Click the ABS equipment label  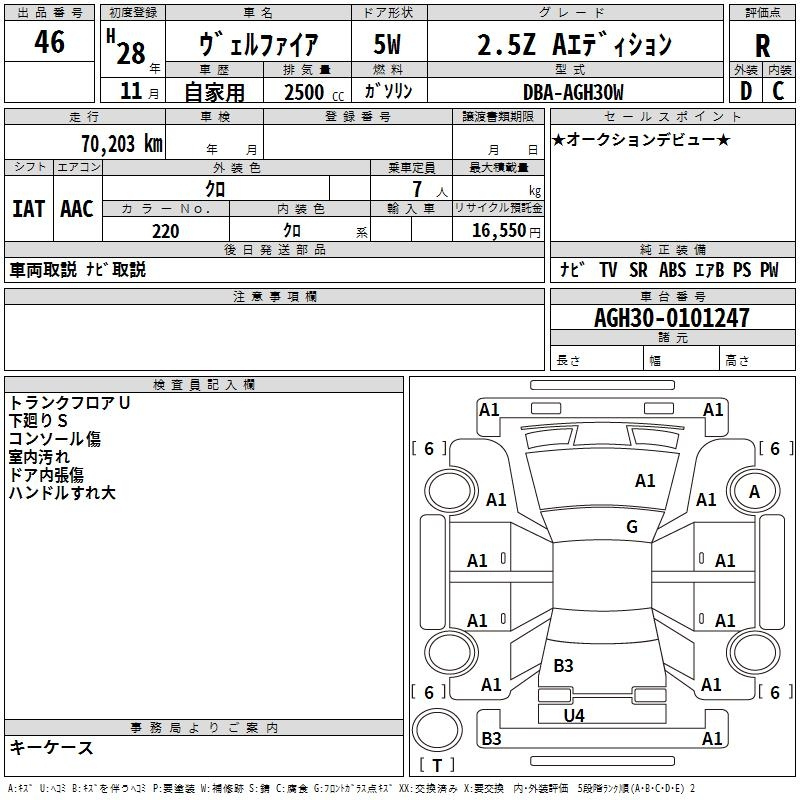coord(673,270)
